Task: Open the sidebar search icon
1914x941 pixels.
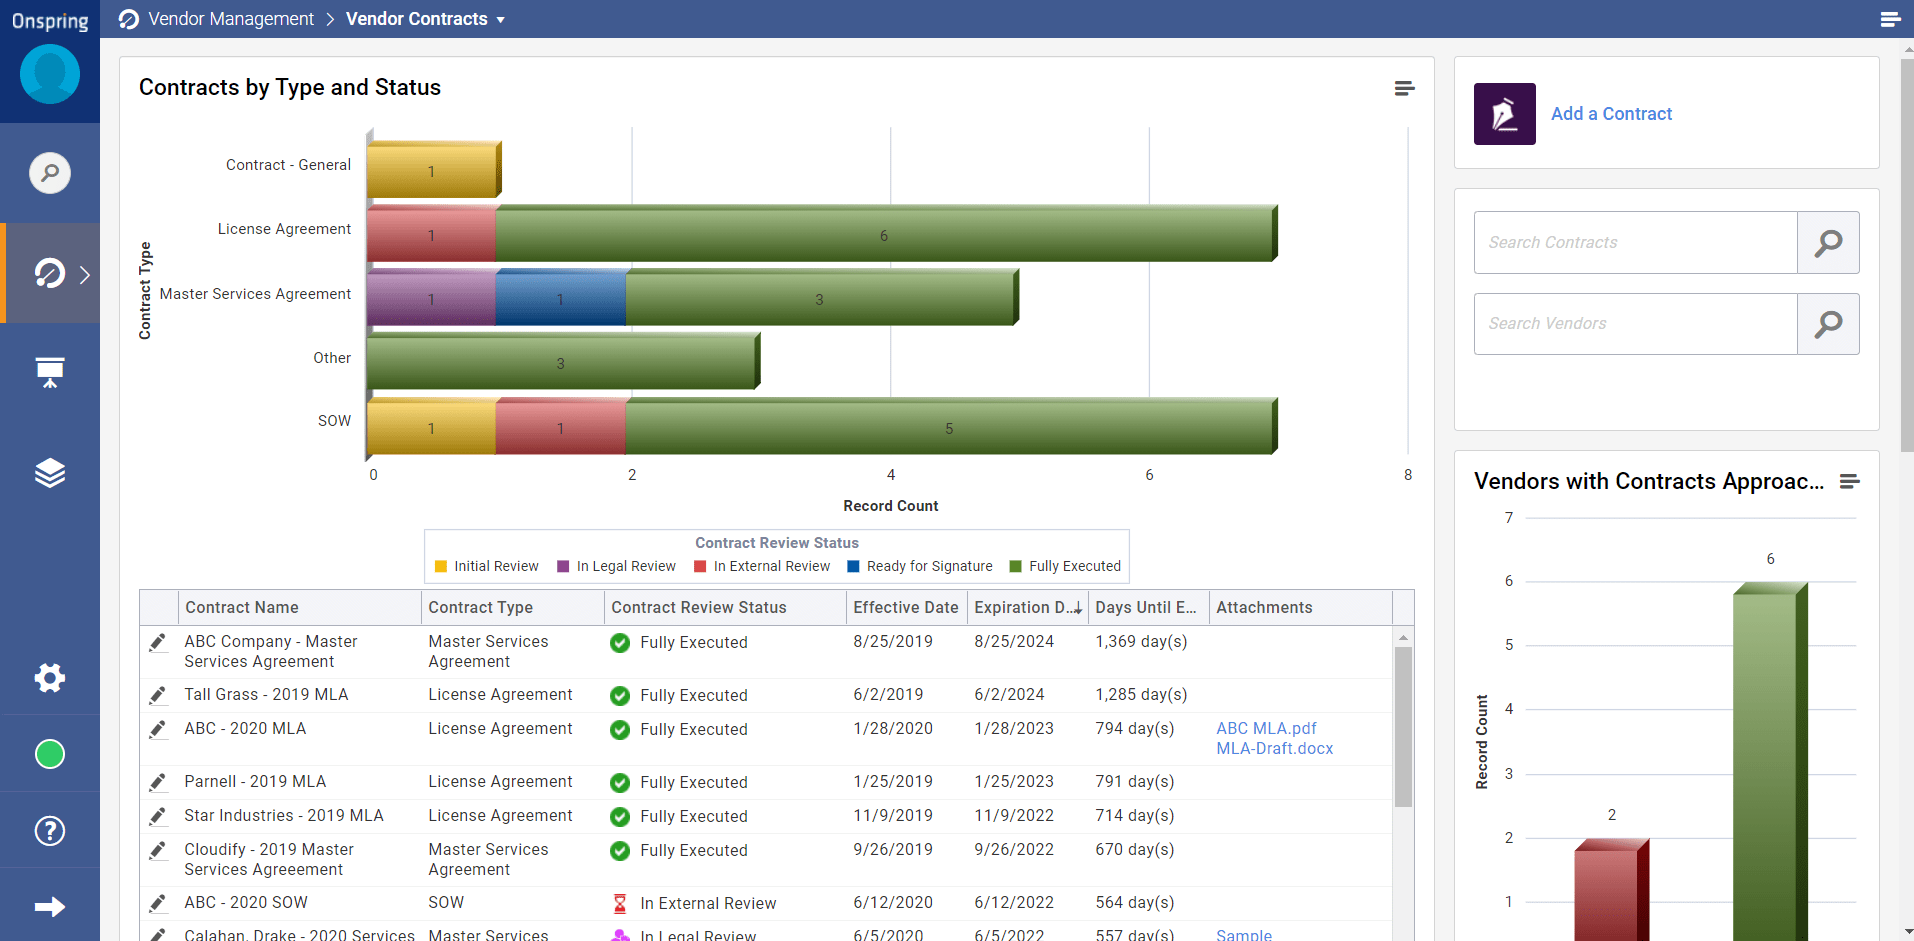Action: click(x=50, y=173)
